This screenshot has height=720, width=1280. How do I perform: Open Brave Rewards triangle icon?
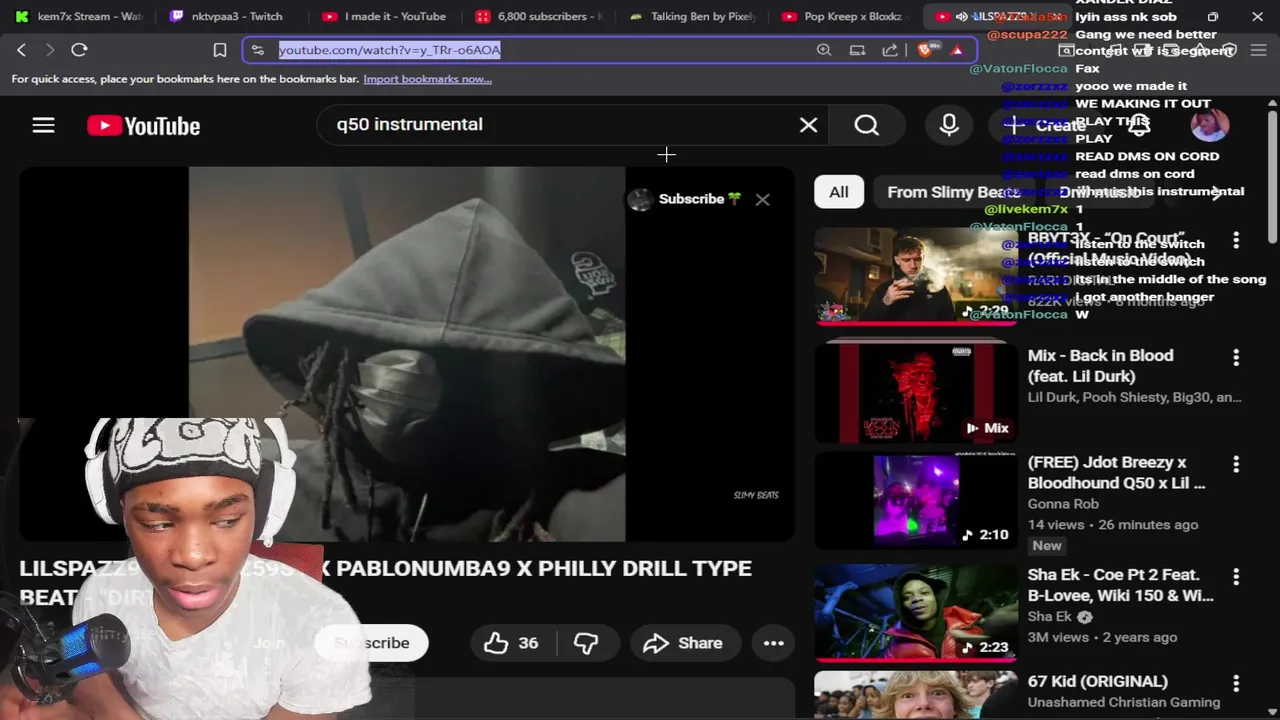point(957,50)
